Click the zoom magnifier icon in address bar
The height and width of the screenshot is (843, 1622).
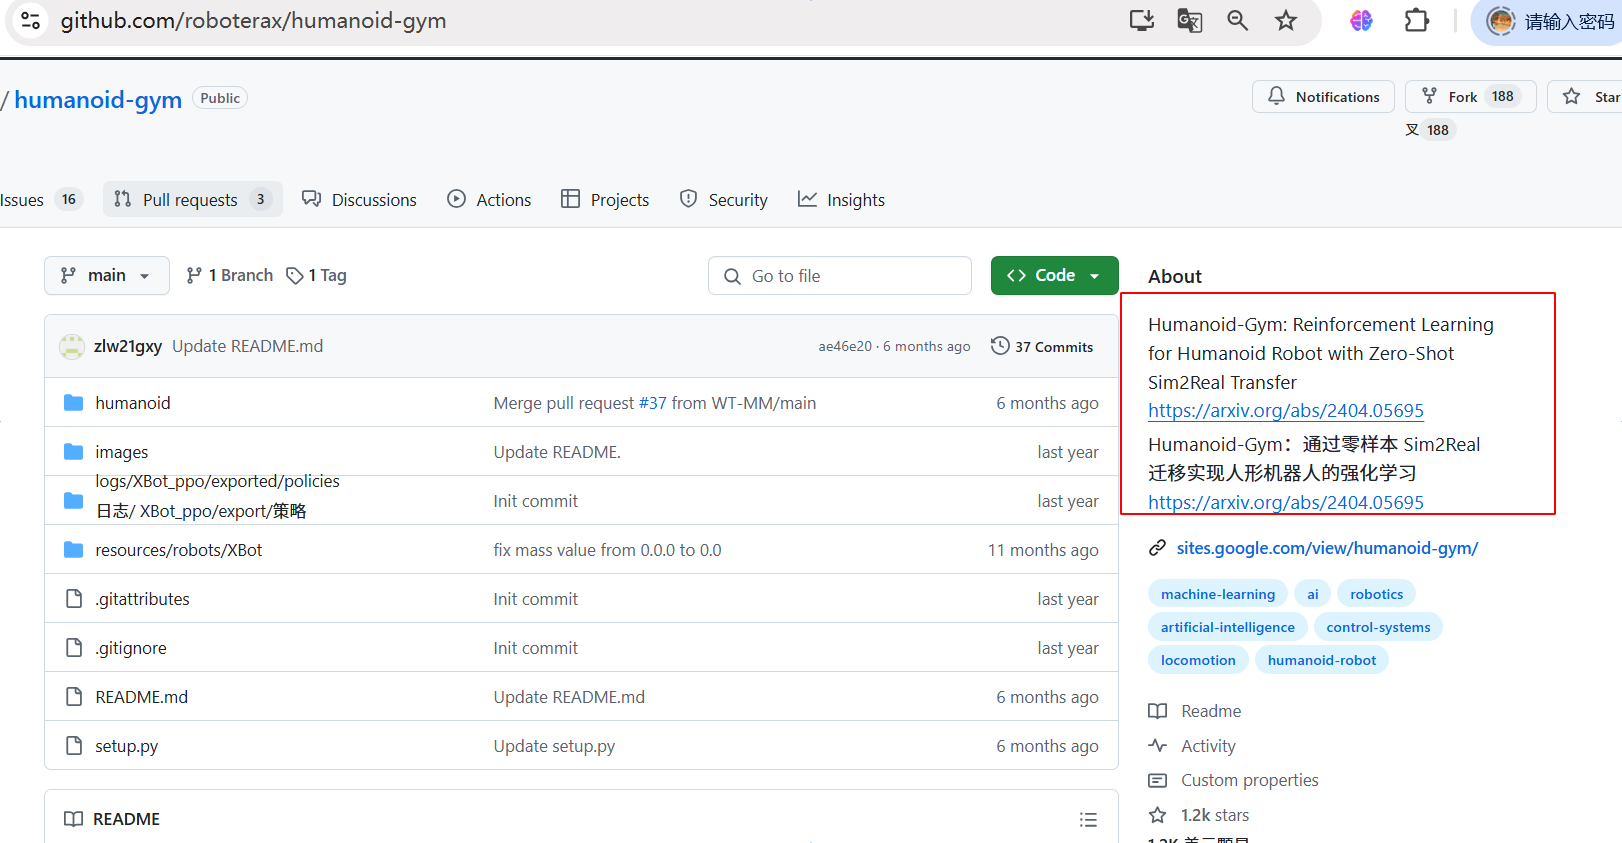(1238, 20)
